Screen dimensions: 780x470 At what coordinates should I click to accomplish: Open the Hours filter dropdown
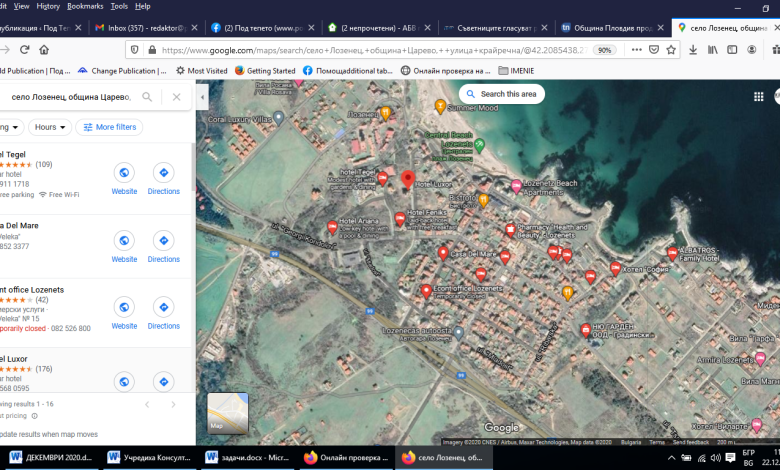click(50, 127)
